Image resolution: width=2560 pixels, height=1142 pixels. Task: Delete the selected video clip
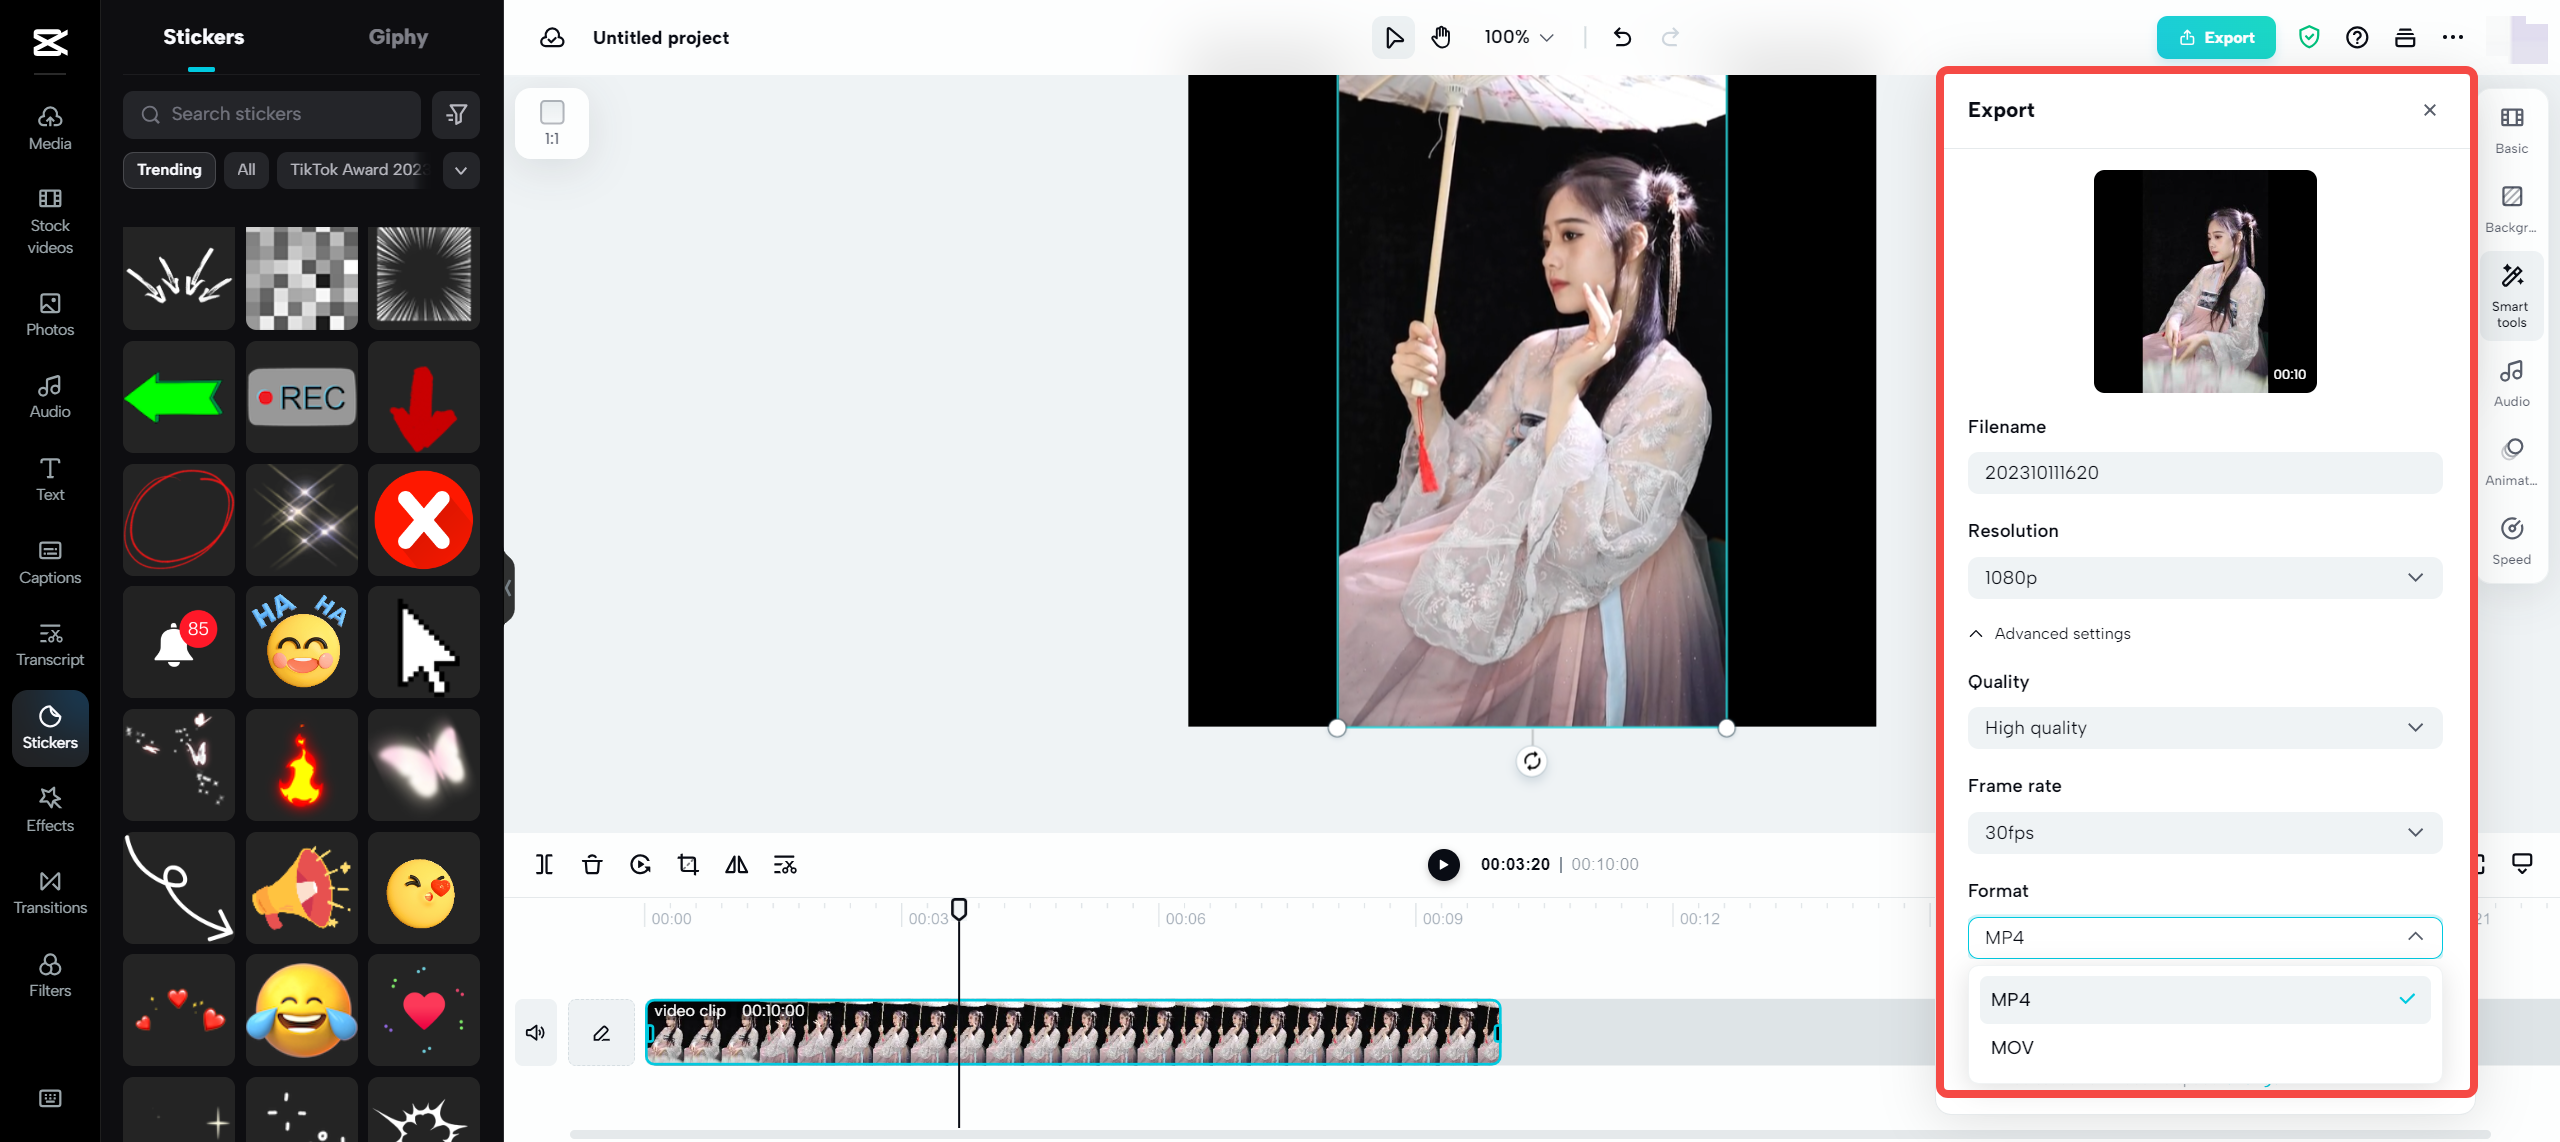click(591, 864)
